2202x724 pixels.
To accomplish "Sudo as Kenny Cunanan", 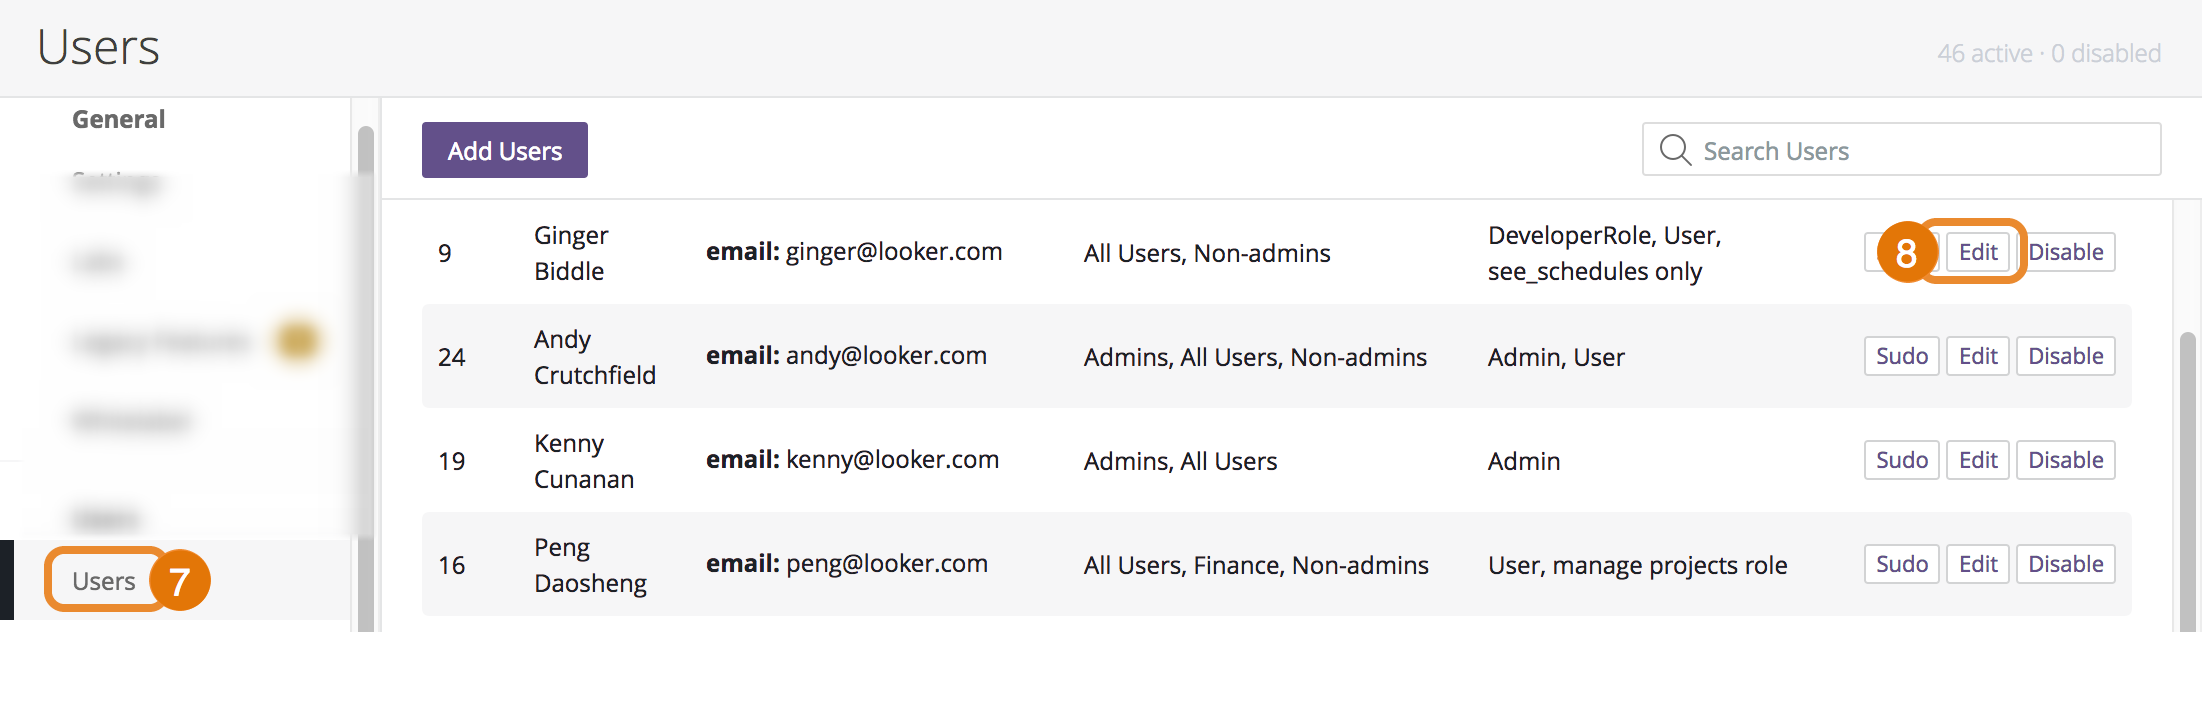I will tap(1901, 460).
